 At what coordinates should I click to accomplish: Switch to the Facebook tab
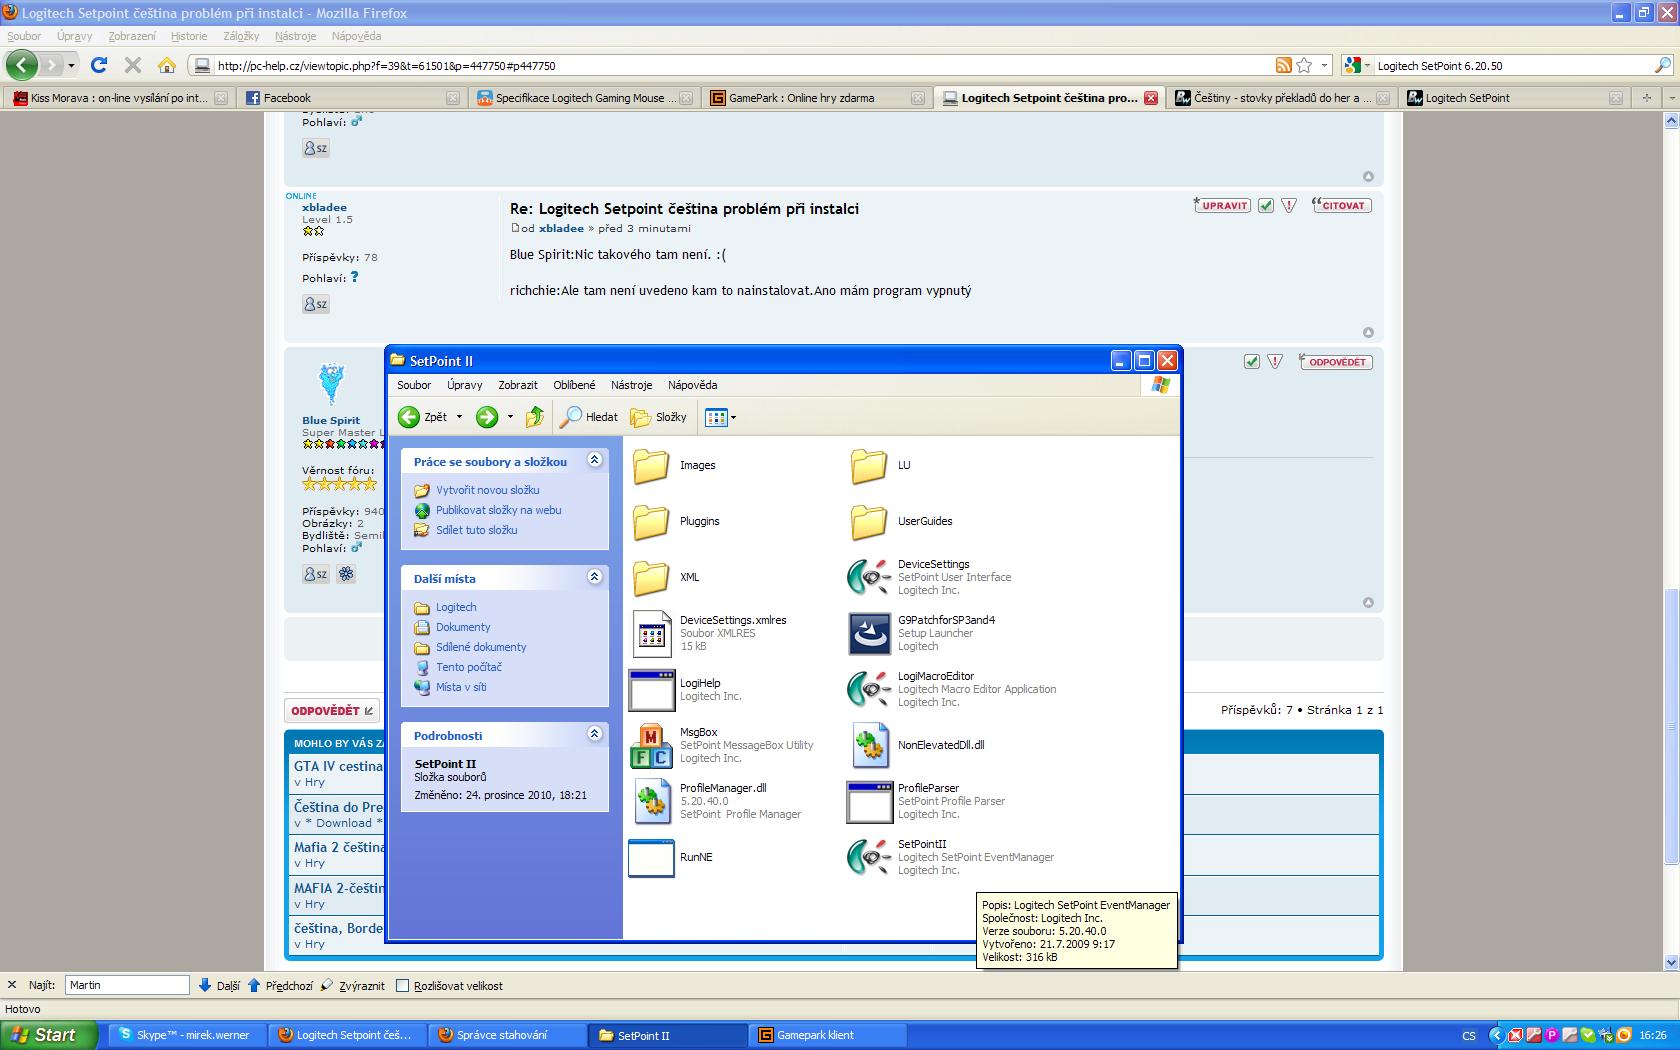click(x=352, y=98)
